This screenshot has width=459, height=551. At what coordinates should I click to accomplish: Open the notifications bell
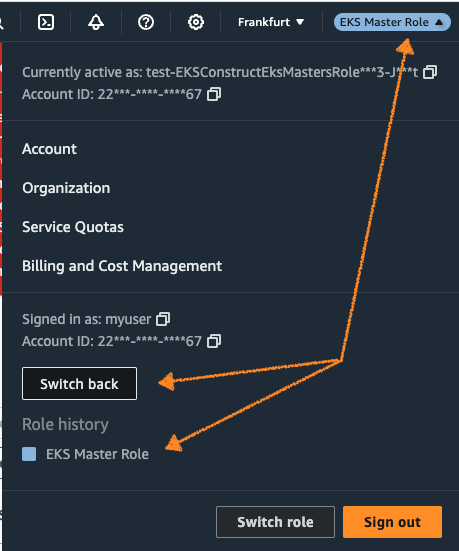click(x=96, y=22)
